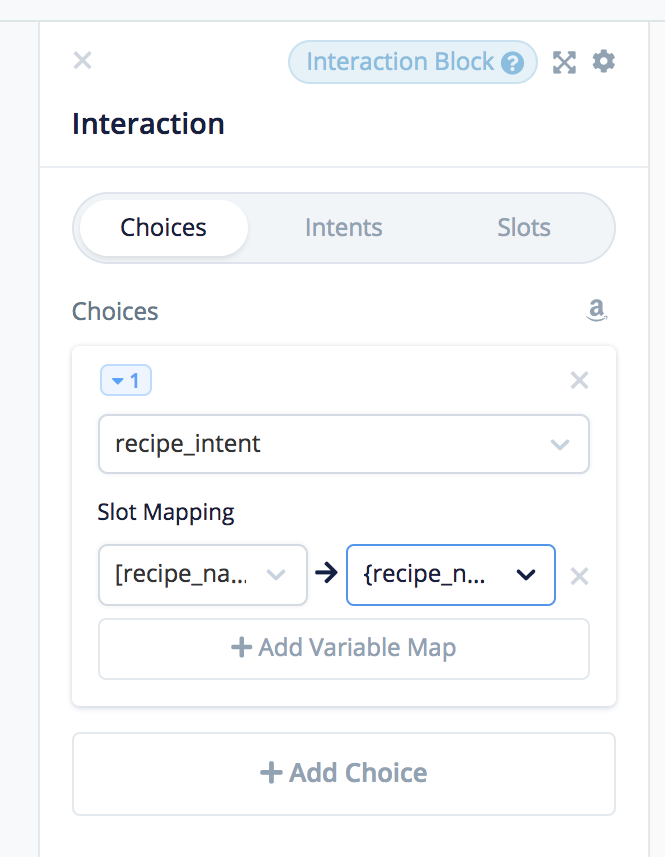Viewport: 665px width, 857px height.
Task: Click the Add Choice button
Action: coord(343,773)
